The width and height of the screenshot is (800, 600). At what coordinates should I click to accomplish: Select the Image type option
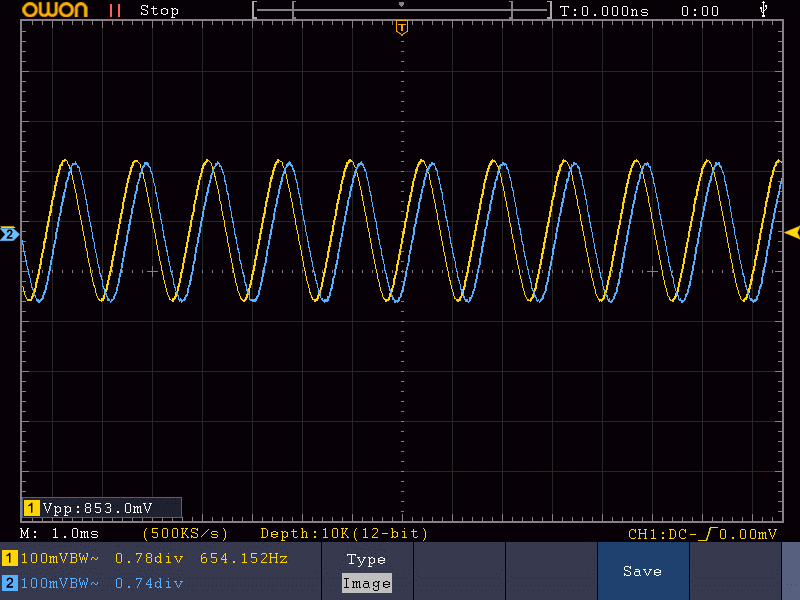tap(366, 583)
